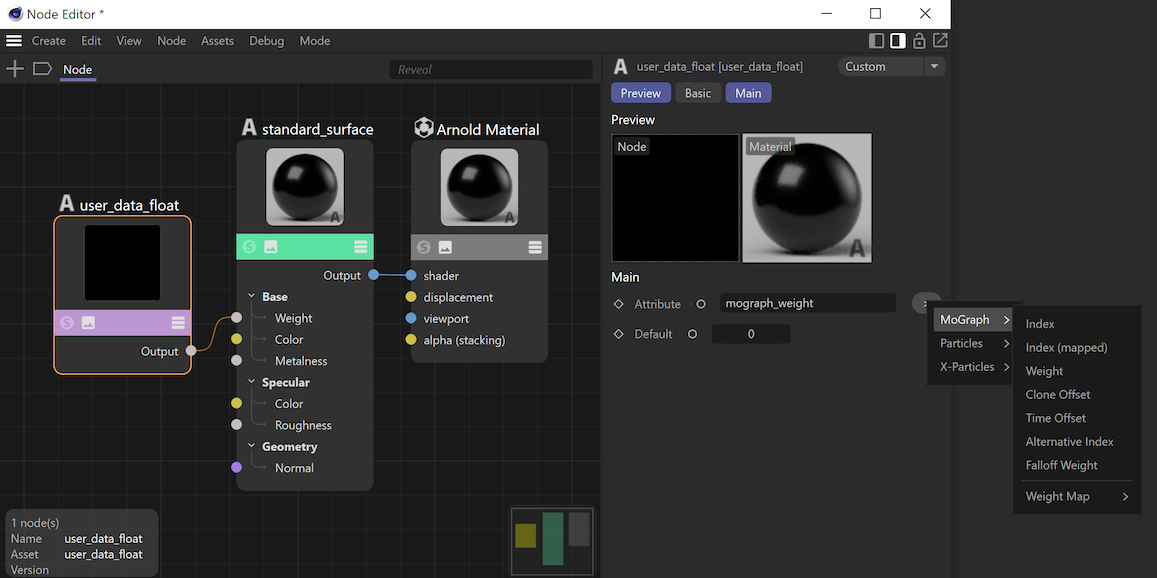Click the plus add-node icon

pyautogui.click(x=14, y=69)
